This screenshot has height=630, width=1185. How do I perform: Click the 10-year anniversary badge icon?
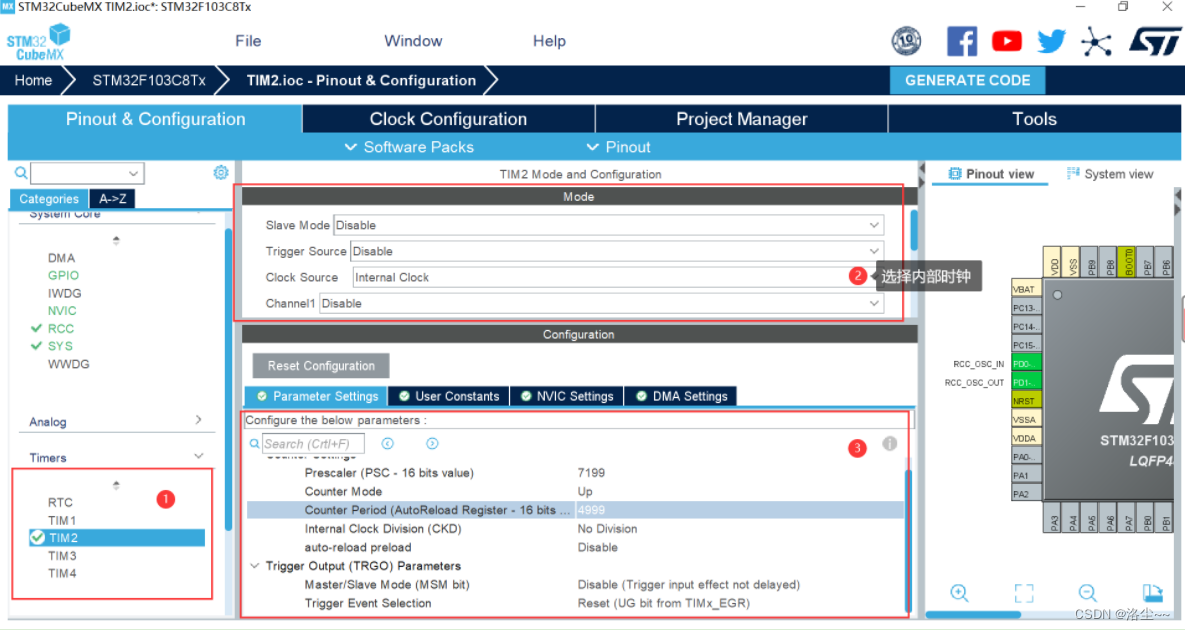tap(906, 41)
